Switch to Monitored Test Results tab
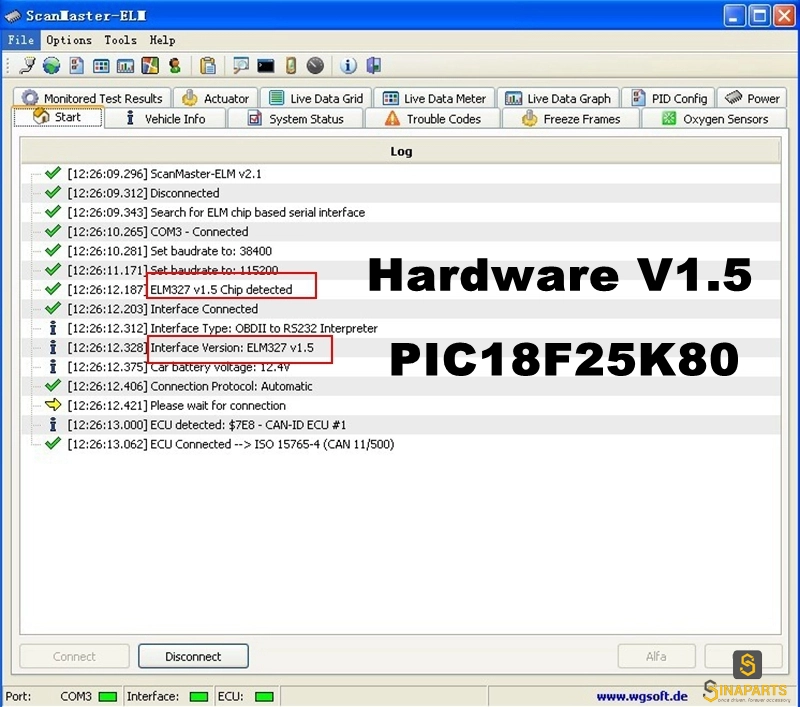Viewport: 800px width, 707px height. 92,98
